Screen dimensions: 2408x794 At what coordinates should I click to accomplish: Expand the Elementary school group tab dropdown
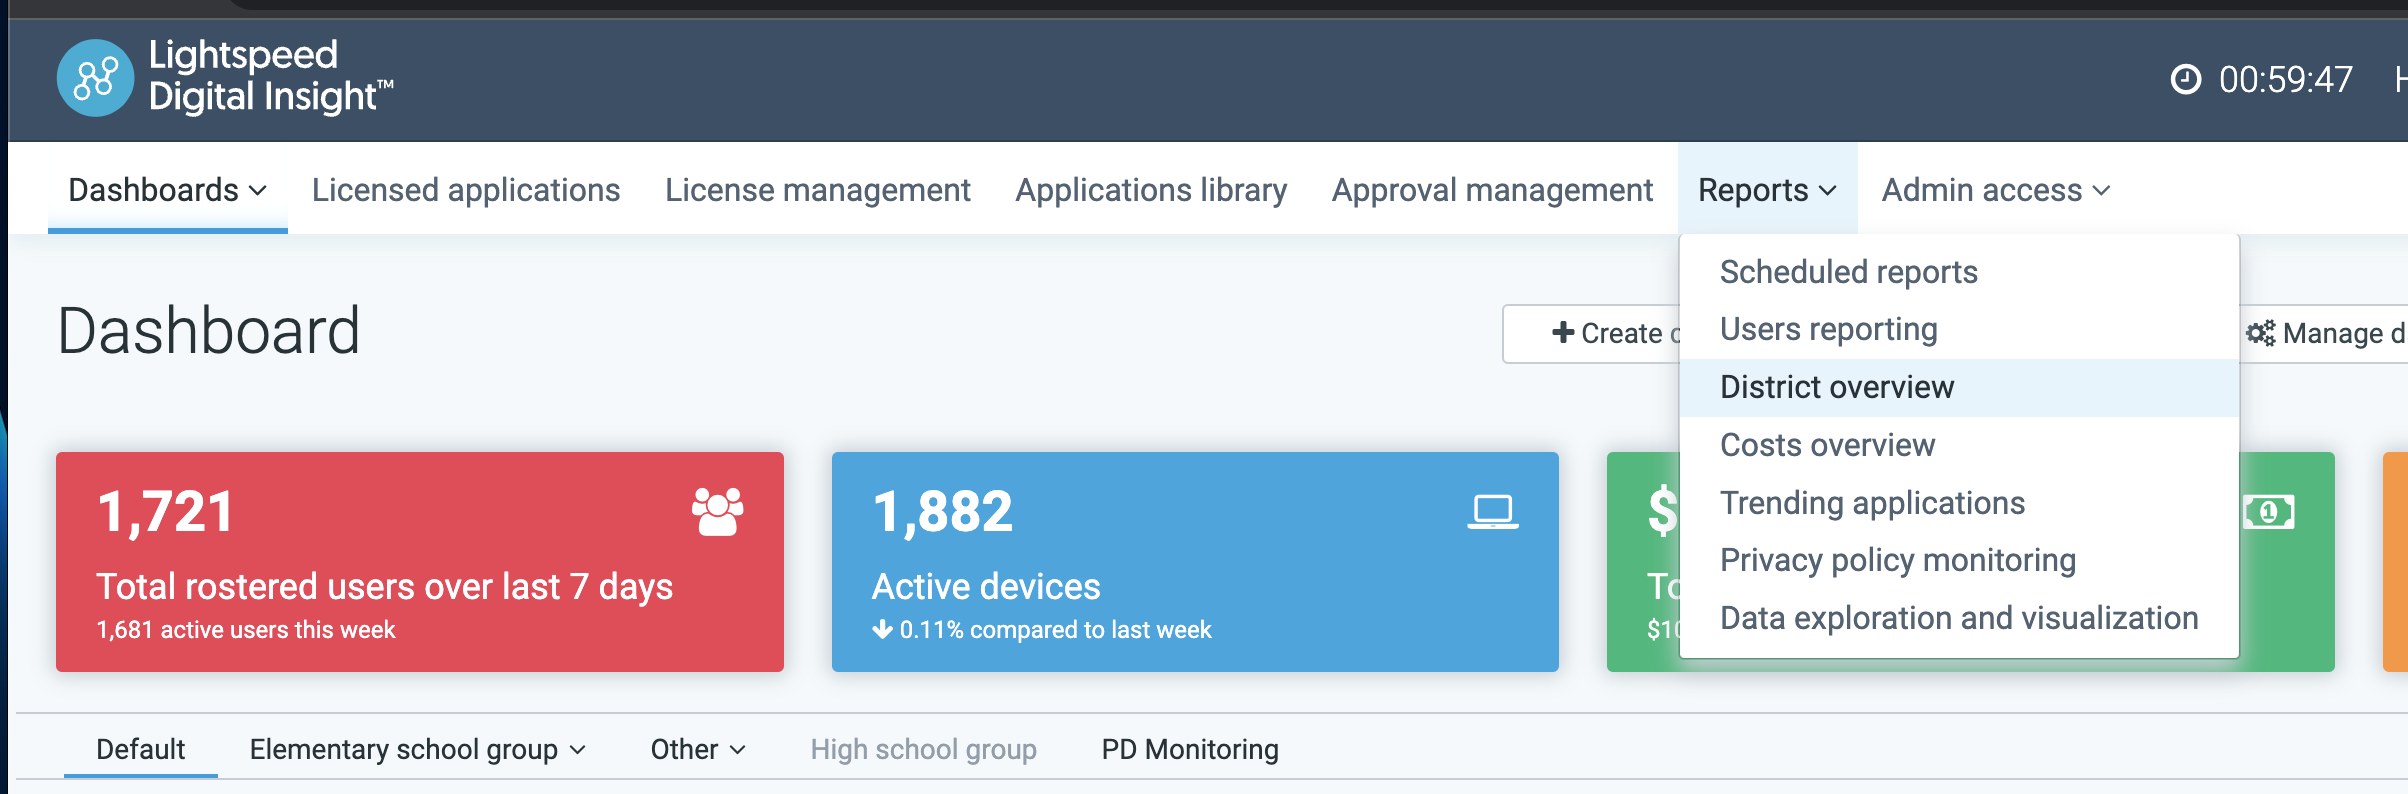coord(417,749)
